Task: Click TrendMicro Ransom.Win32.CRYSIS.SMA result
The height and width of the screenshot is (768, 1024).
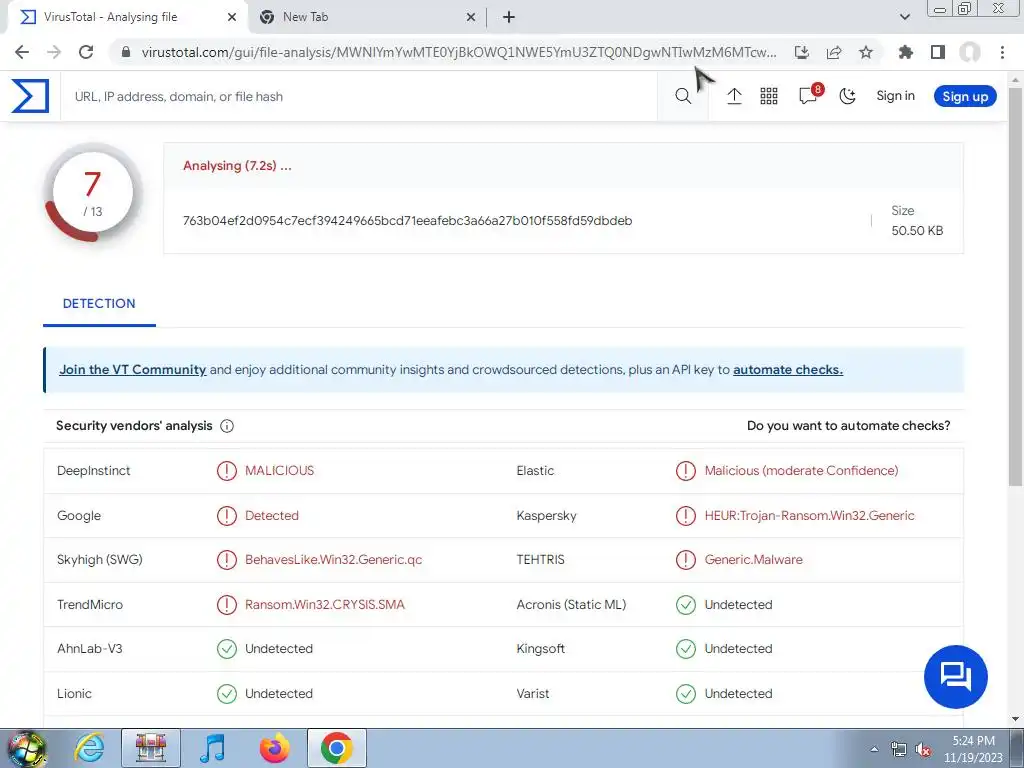Action: 325,605
